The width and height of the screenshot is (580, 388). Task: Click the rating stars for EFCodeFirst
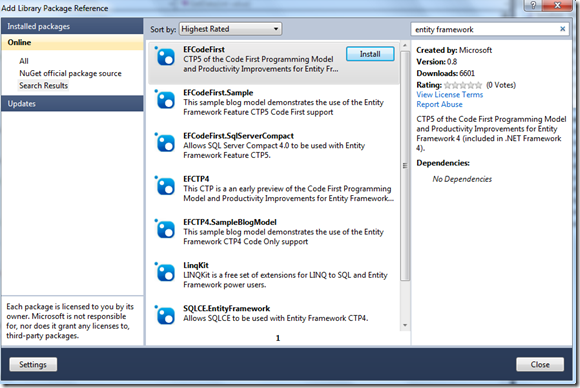click(463, 85)
